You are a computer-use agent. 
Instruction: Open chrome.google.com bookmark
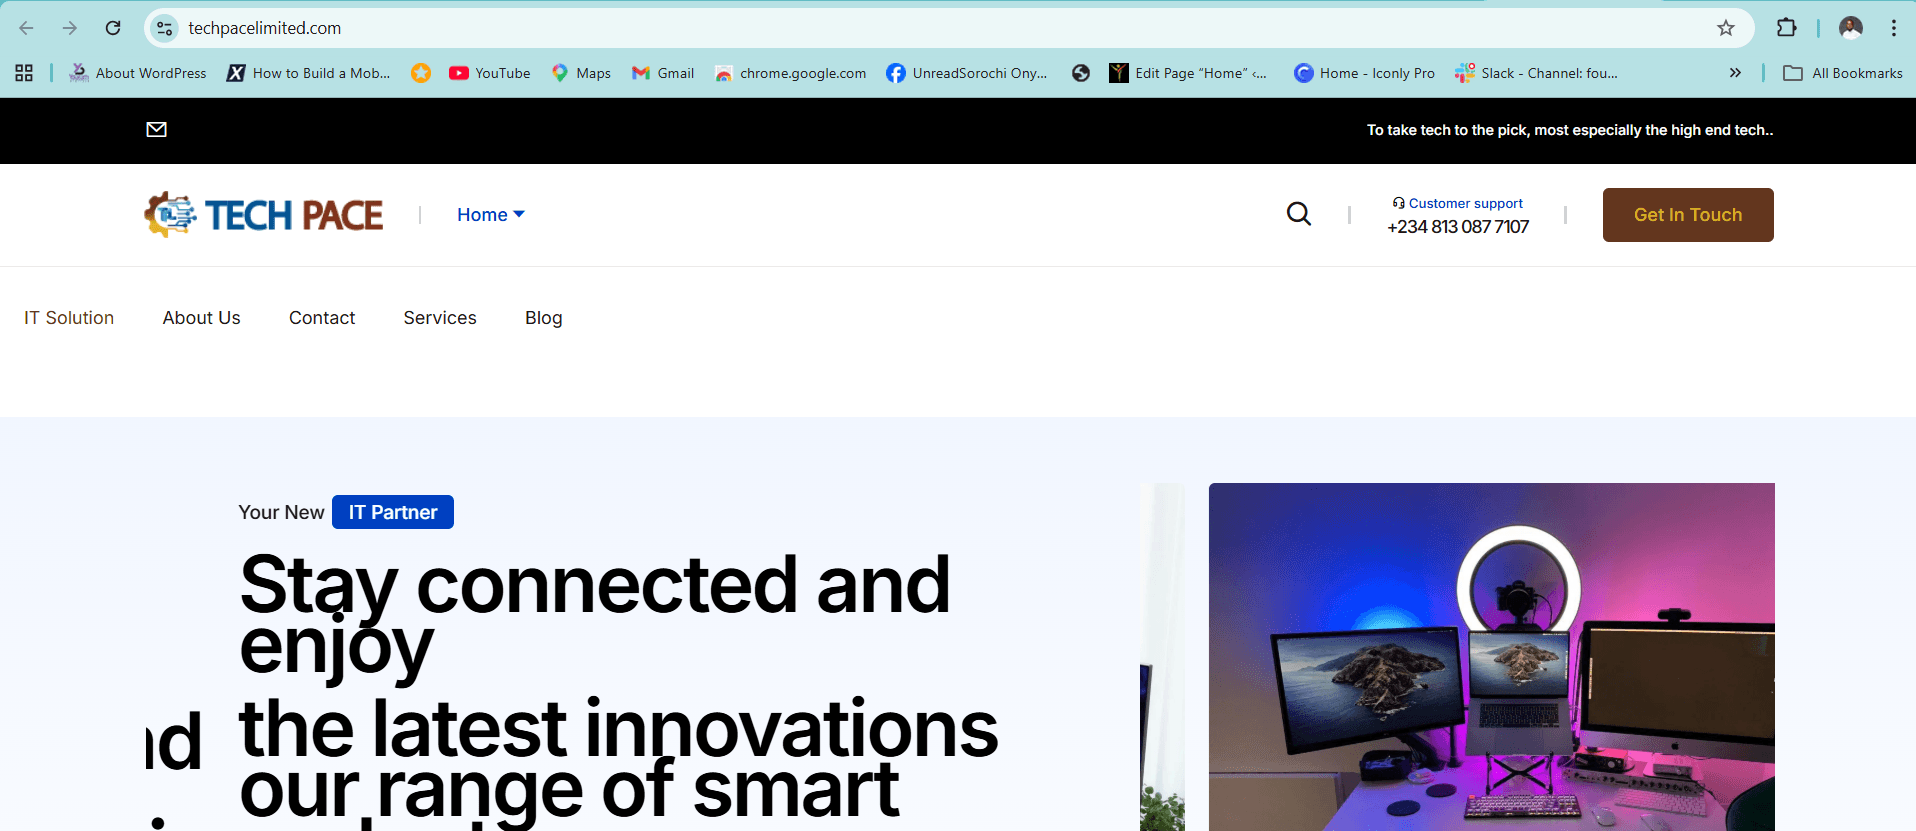tap(791, 73)
